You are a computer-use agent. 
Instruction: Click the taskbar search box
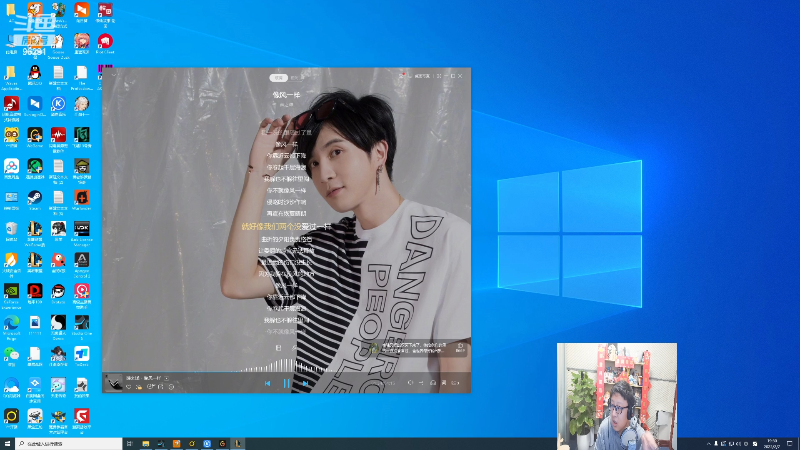[x=69, y=444]
